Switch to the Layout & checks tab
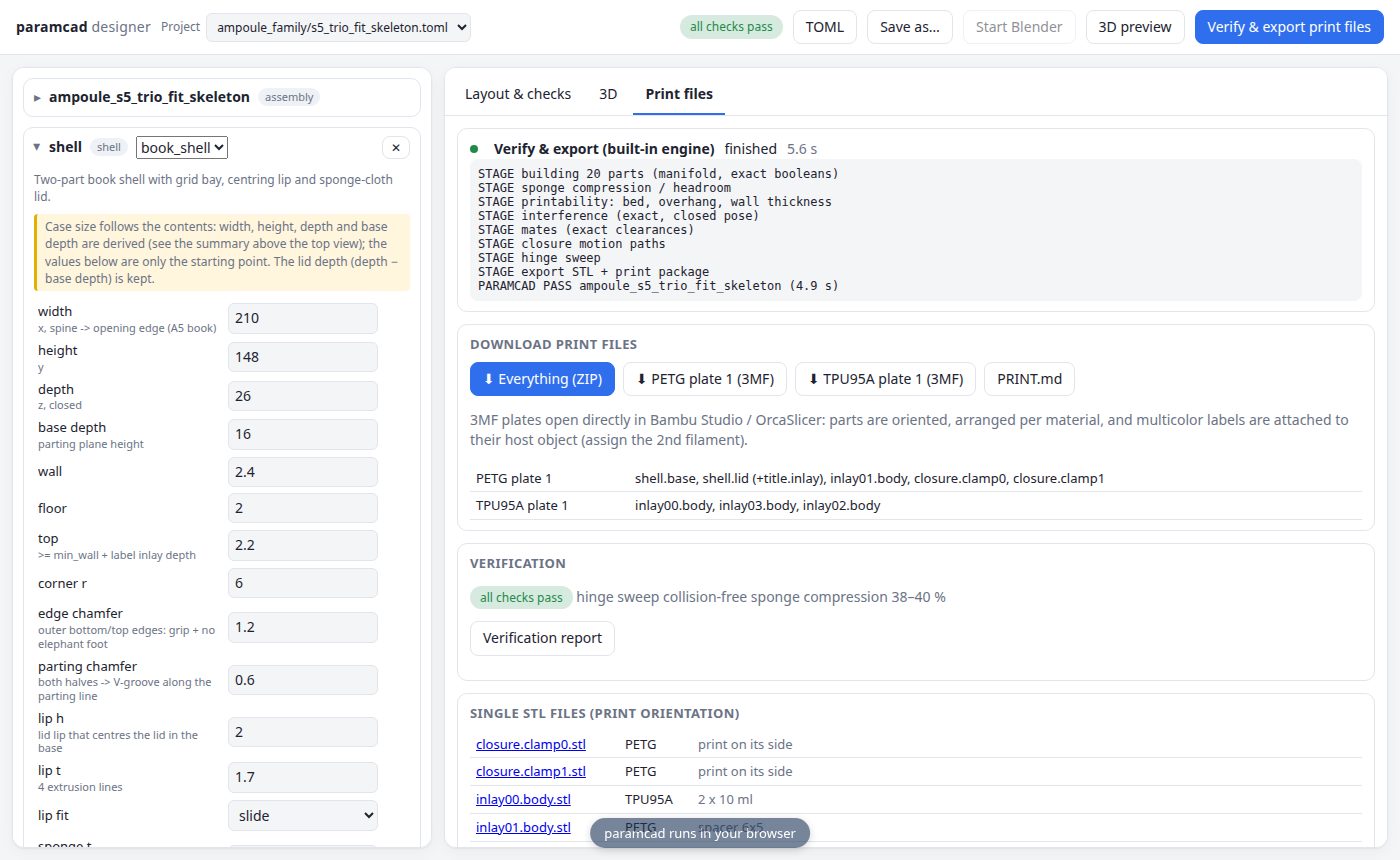The height and width of the screenshot is (860, 1400). 518,94
